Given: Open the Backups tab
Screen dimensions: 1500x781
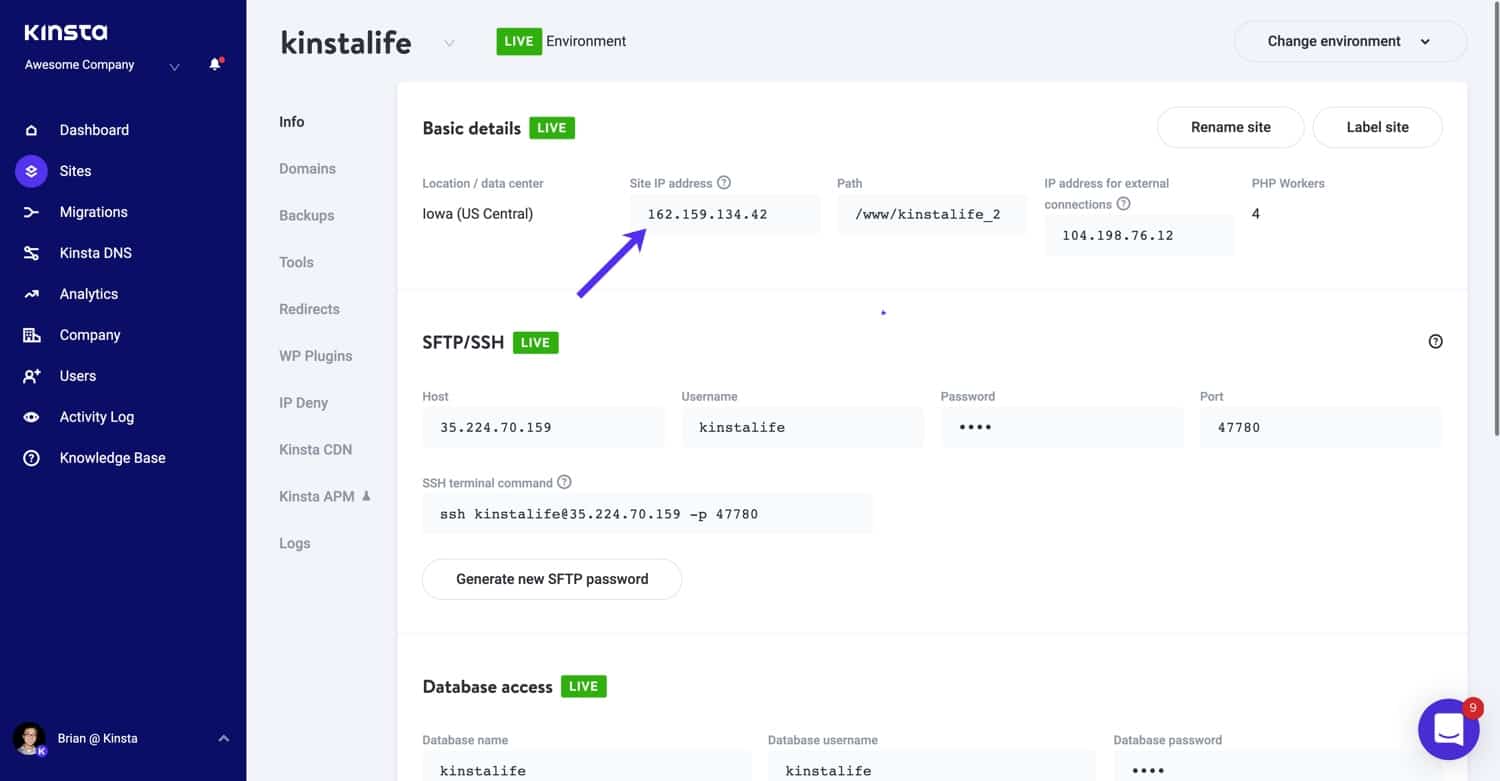Looking at the screenshot, I should 305,215.
